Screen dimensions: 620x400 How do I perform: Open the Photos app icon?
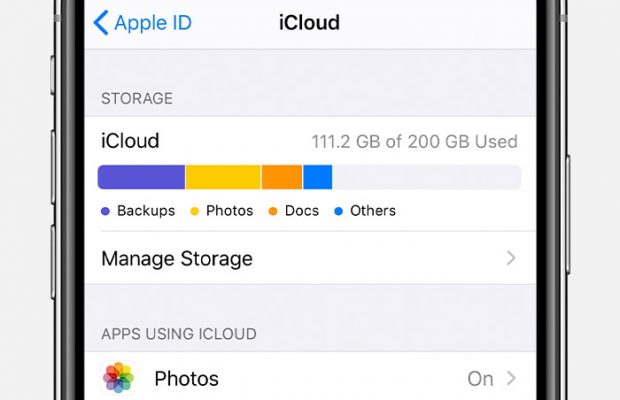(119, 378)
